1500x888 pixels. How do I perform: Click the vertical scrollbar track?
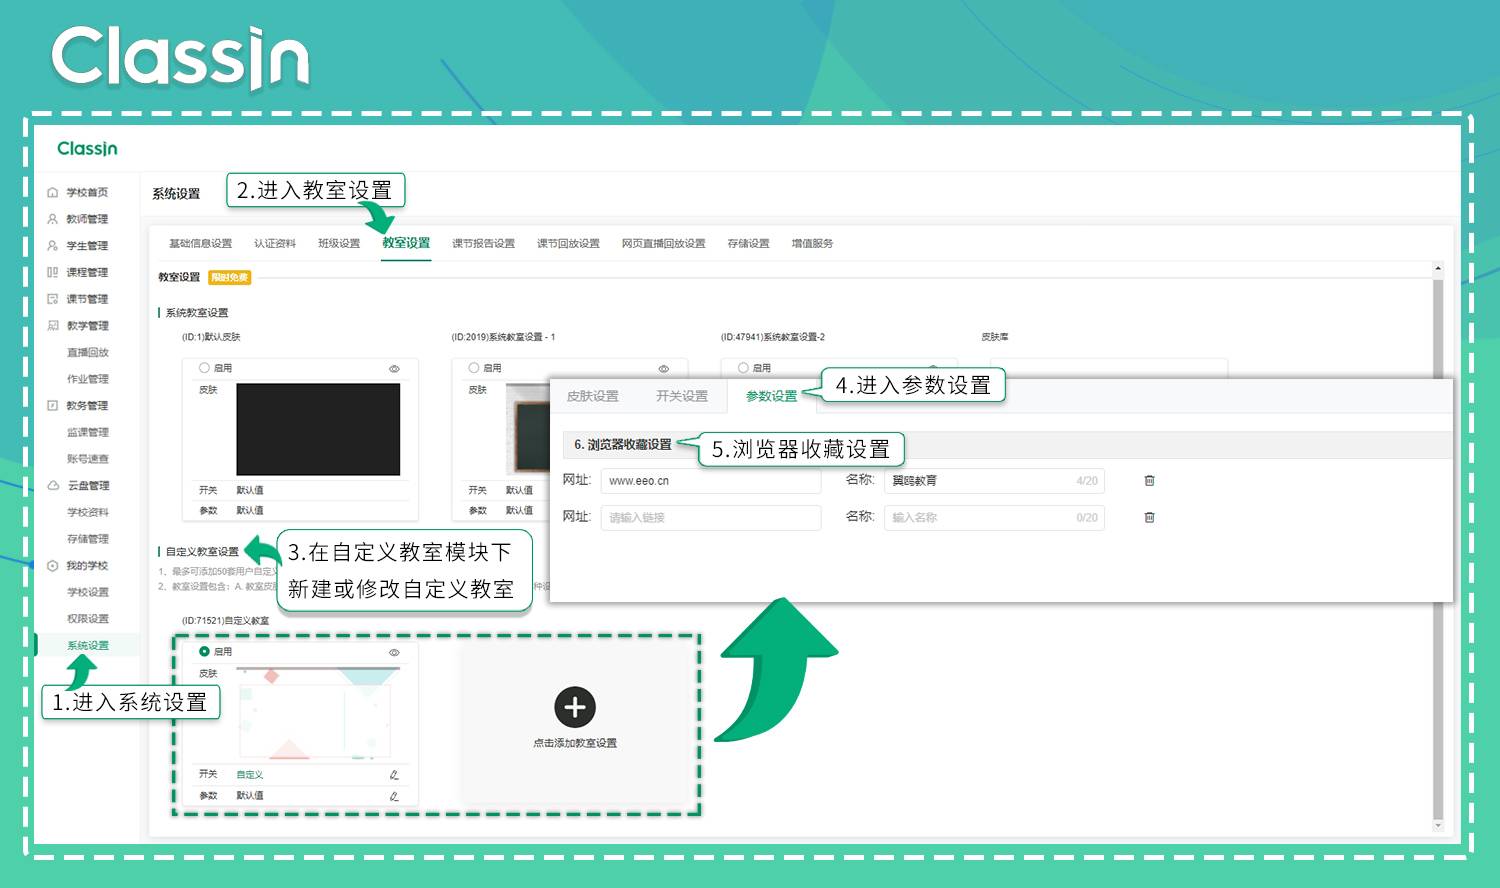click(x=1438, y=547)
